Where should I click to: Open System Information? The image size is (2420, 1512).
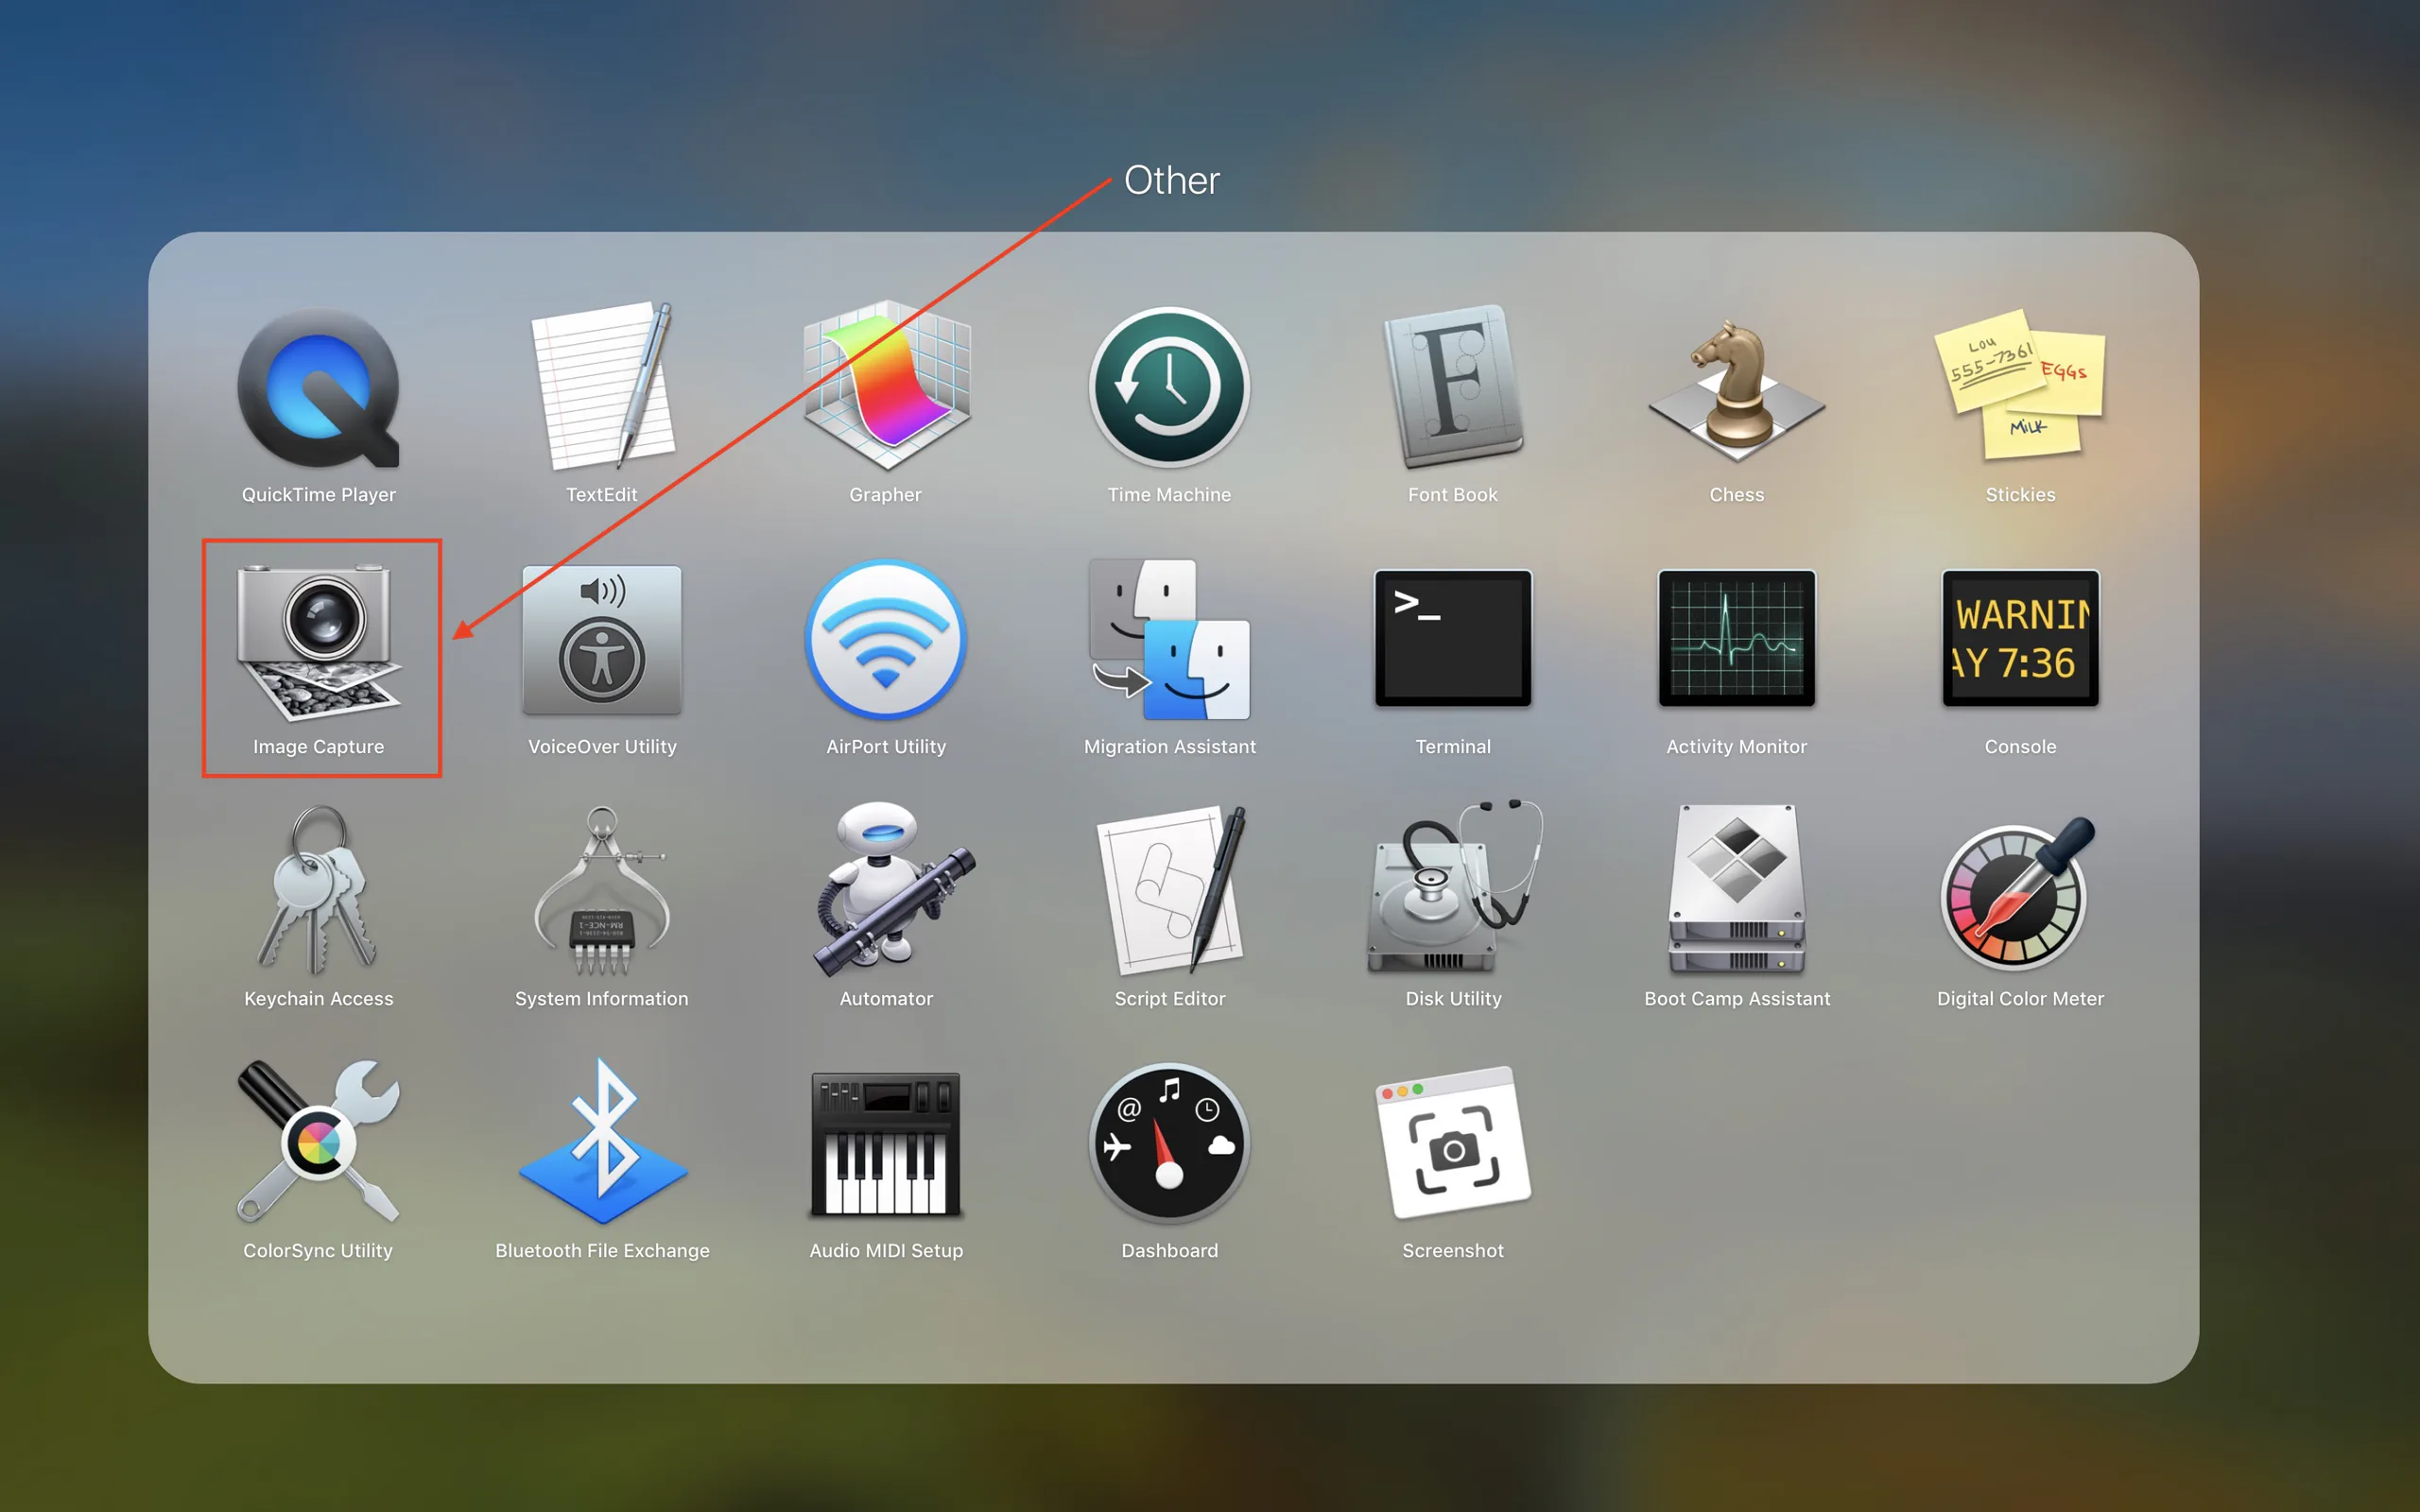click(602, 891)
